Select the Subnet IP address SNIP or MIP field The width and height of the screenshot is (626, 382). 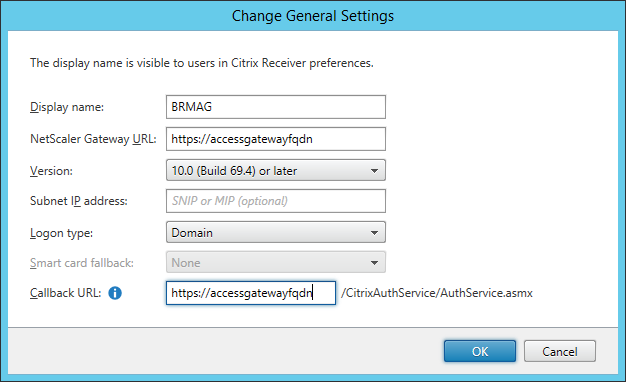276,201
